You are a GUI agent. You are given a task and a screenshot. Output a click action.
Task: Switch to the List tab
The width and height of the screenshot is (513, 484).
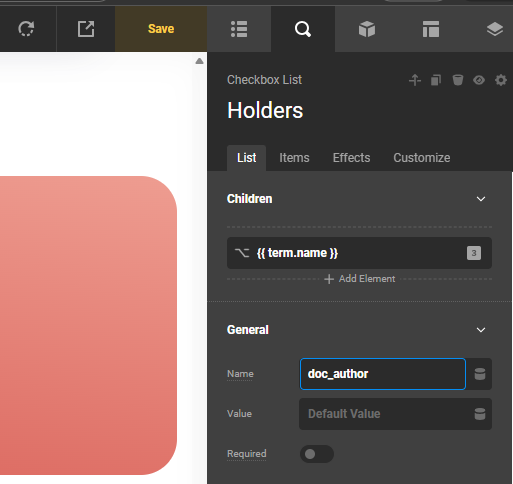pos(247,158)
